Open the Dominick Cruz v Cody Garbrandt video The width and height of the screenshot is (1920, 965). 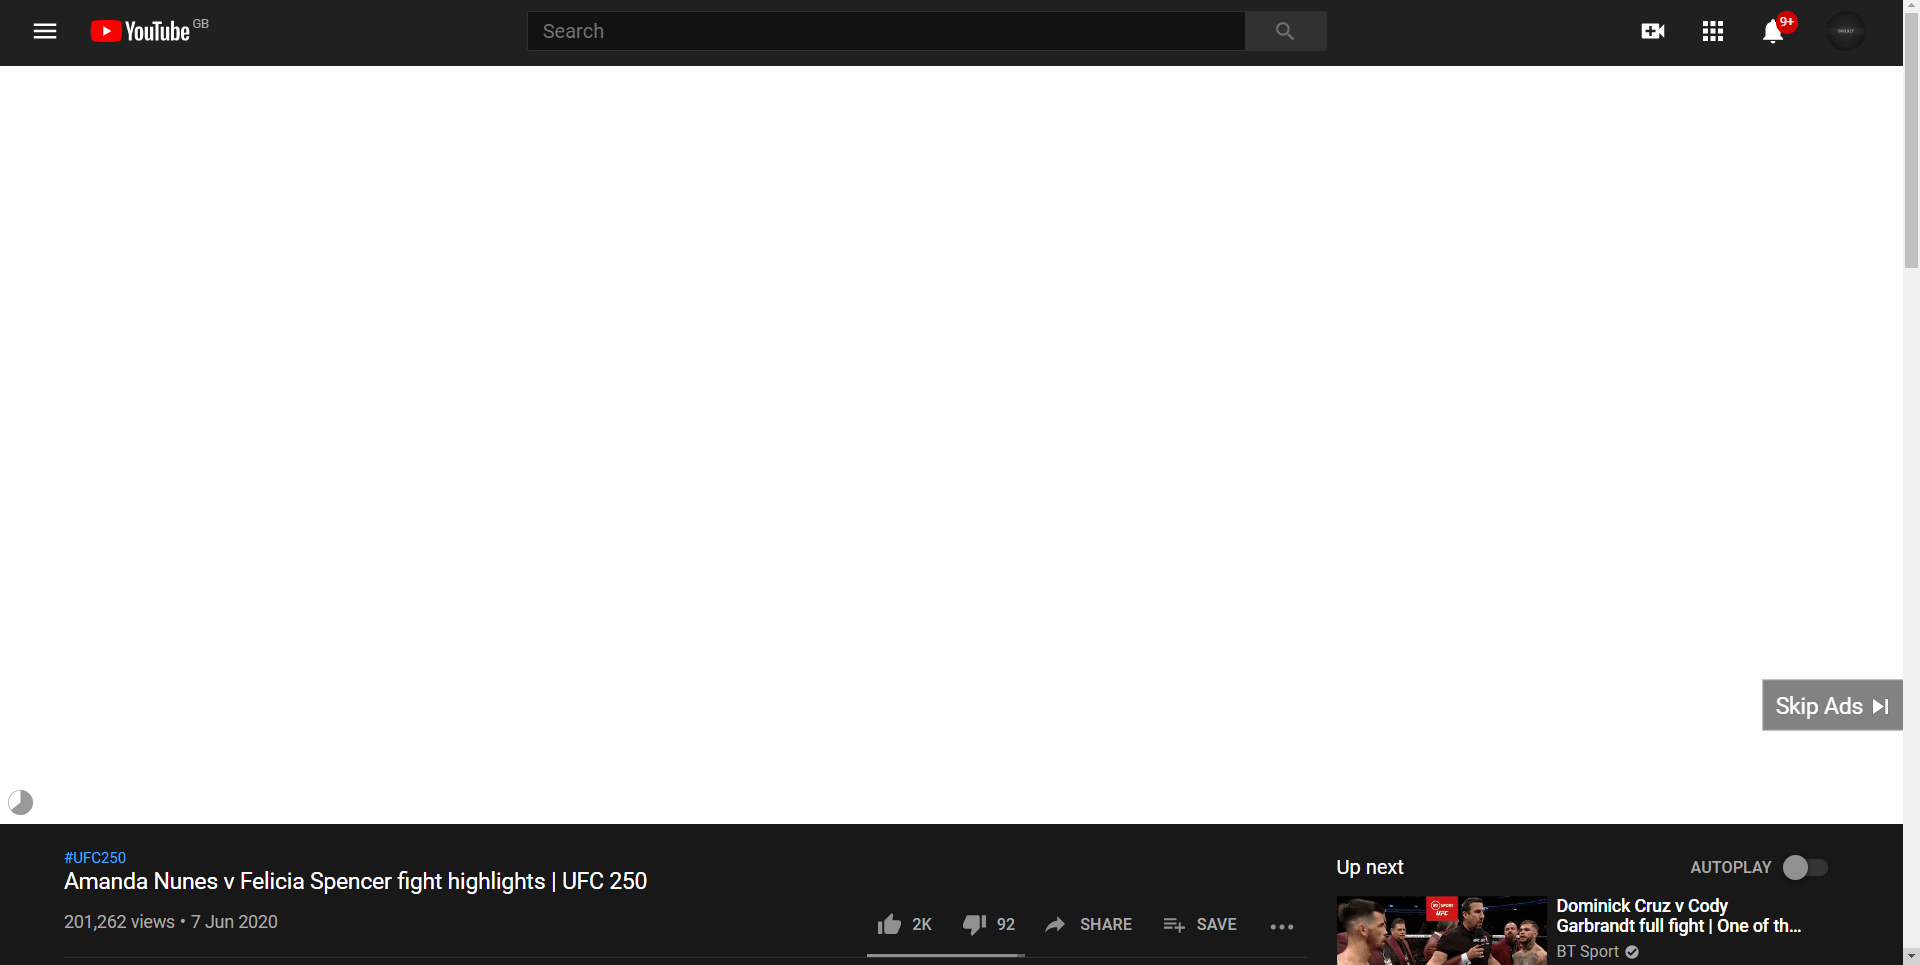click(x=1679, y=915)
